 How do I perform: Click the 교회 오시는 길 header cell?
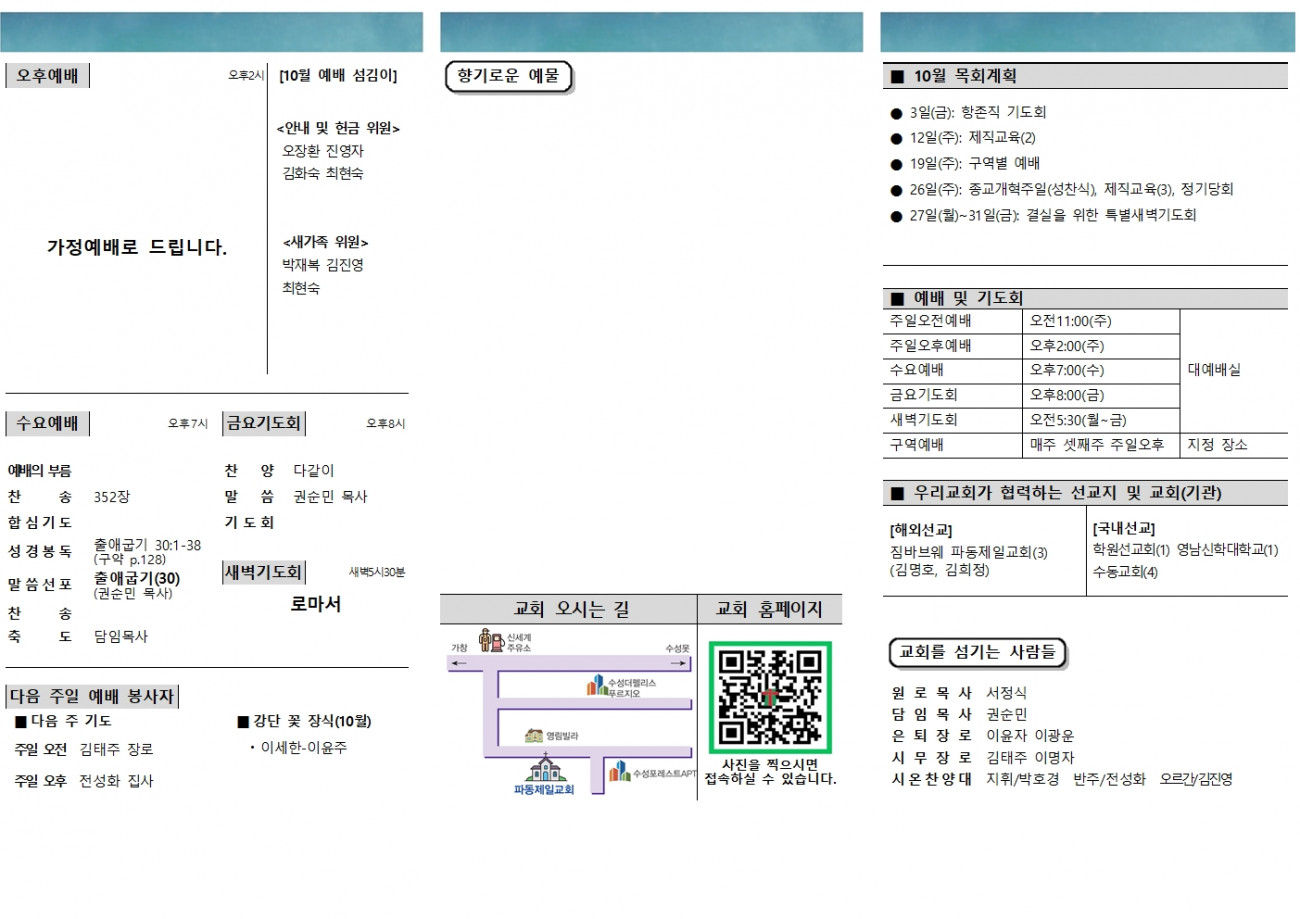coord(569,609)
